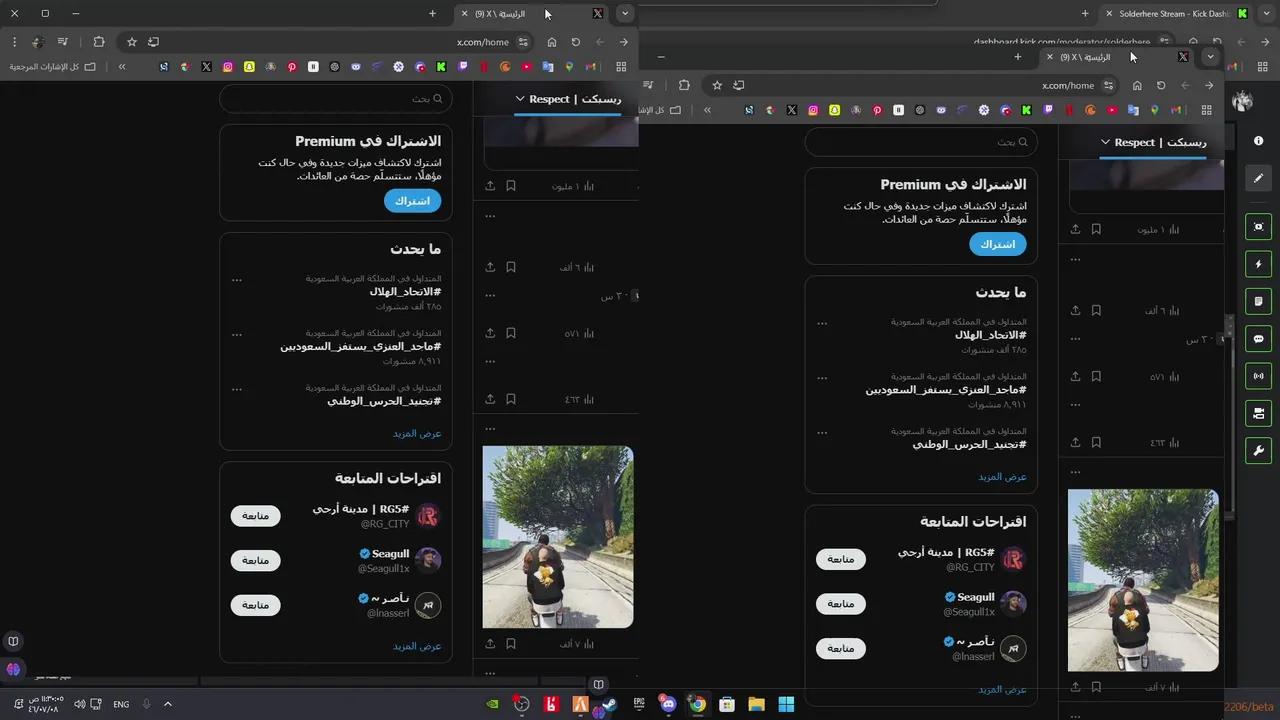This screenshot has width=1280, height=720.
Task: Click the wrench tools icon in Kick sidebar
Action: 1258,451
